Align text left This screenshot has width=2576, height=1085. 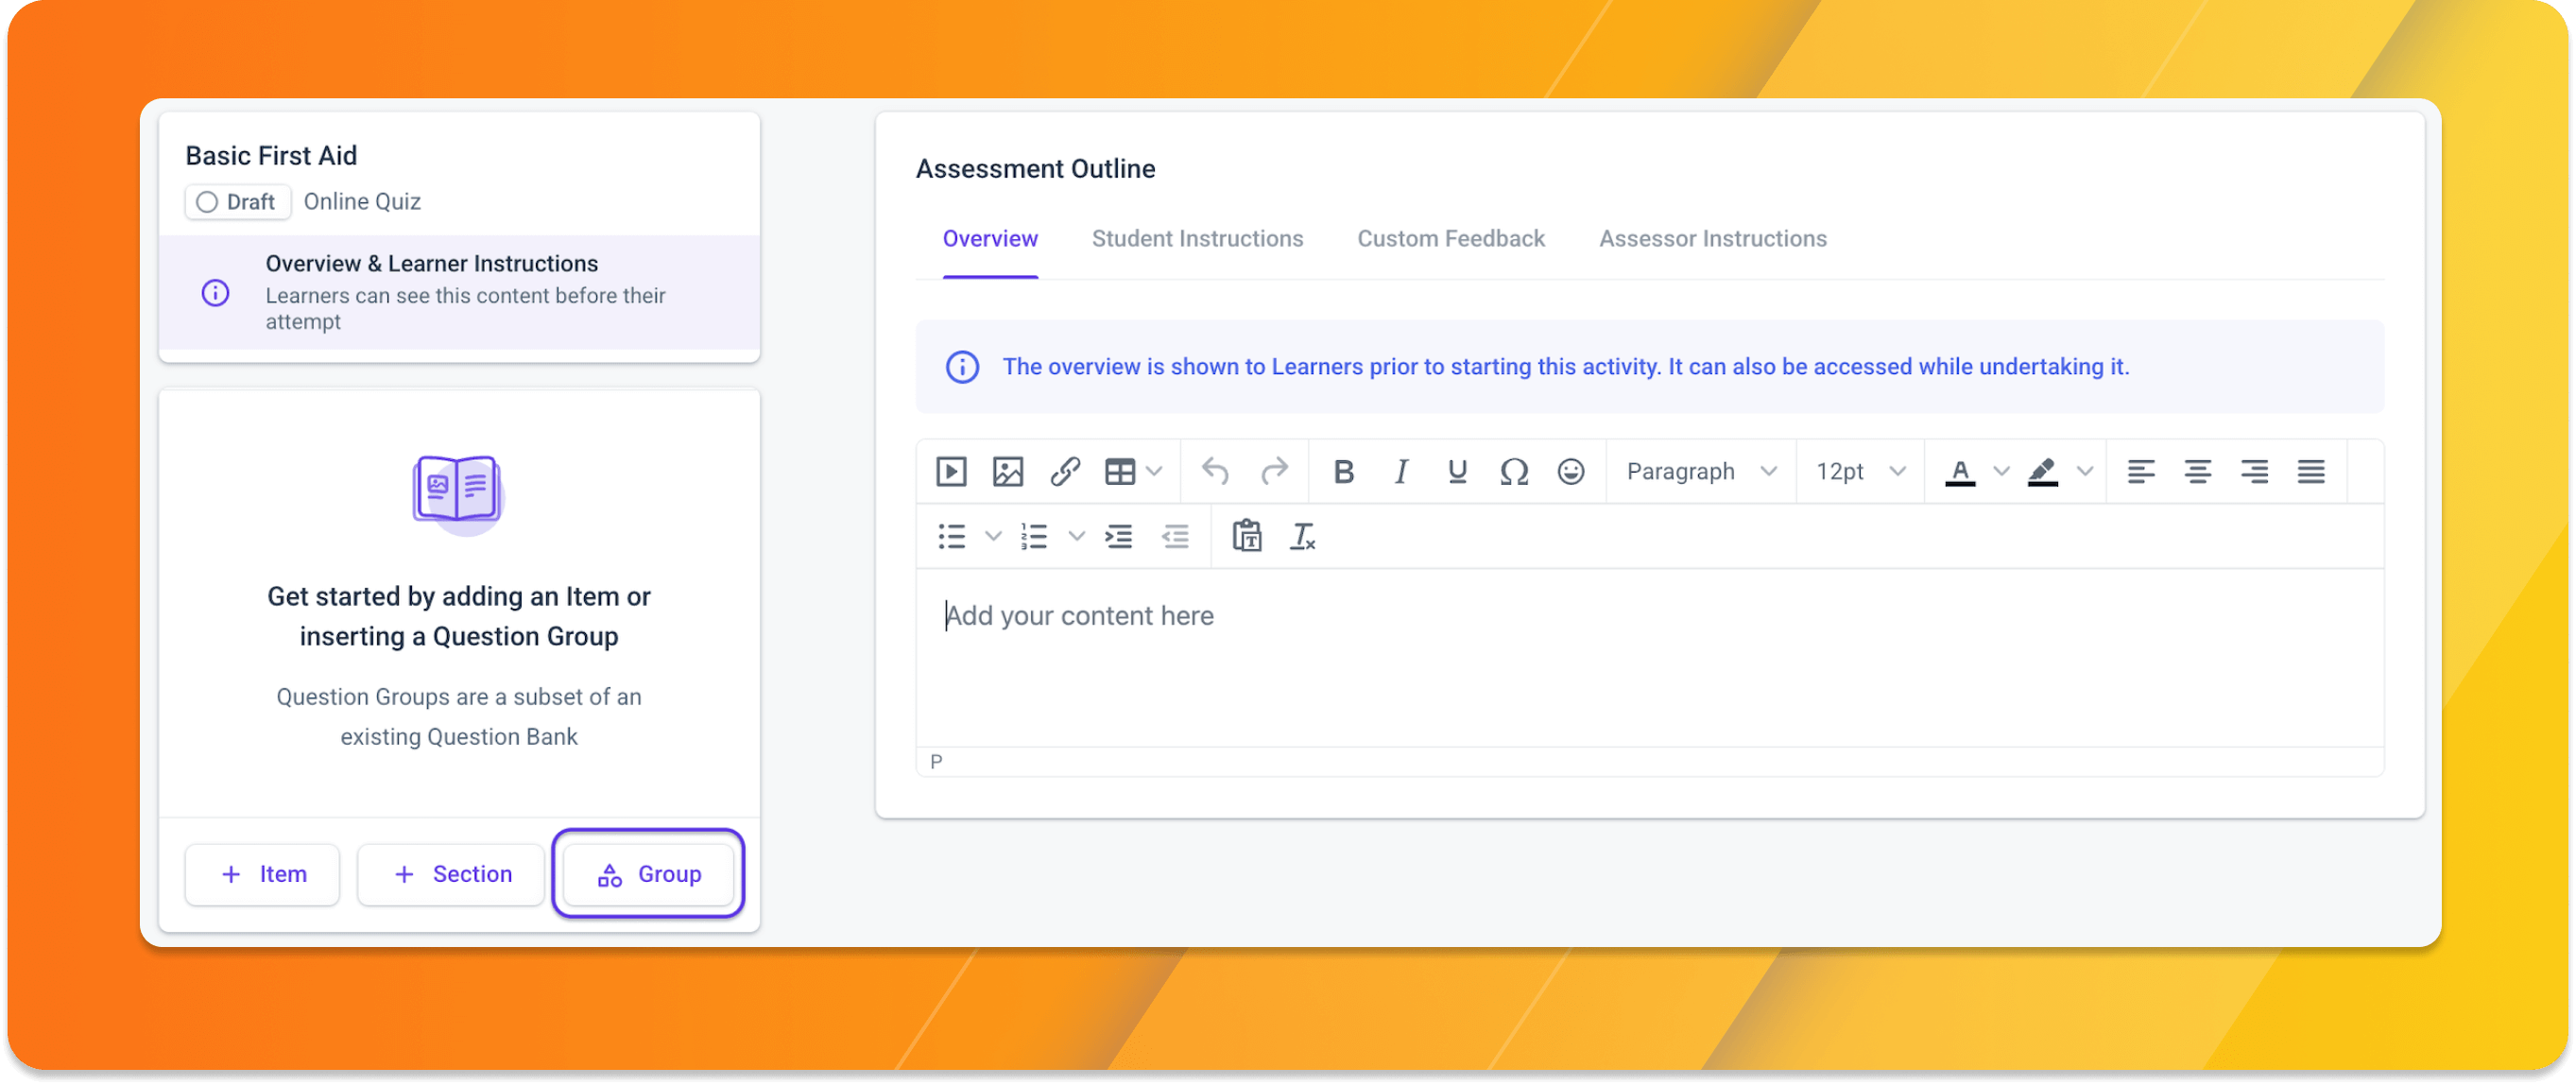(2141, 471)
